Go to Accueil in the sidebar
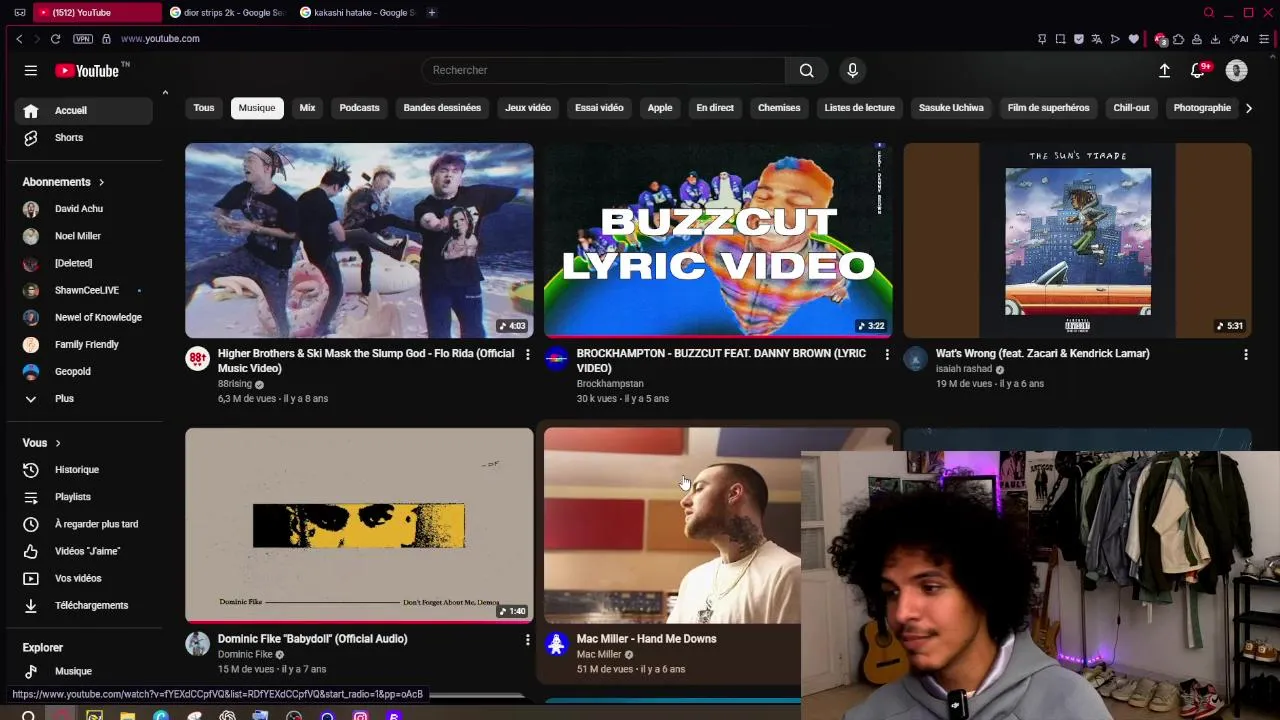Image resolution: width=1280 pixels, height=720 pixels. point(83,111)
